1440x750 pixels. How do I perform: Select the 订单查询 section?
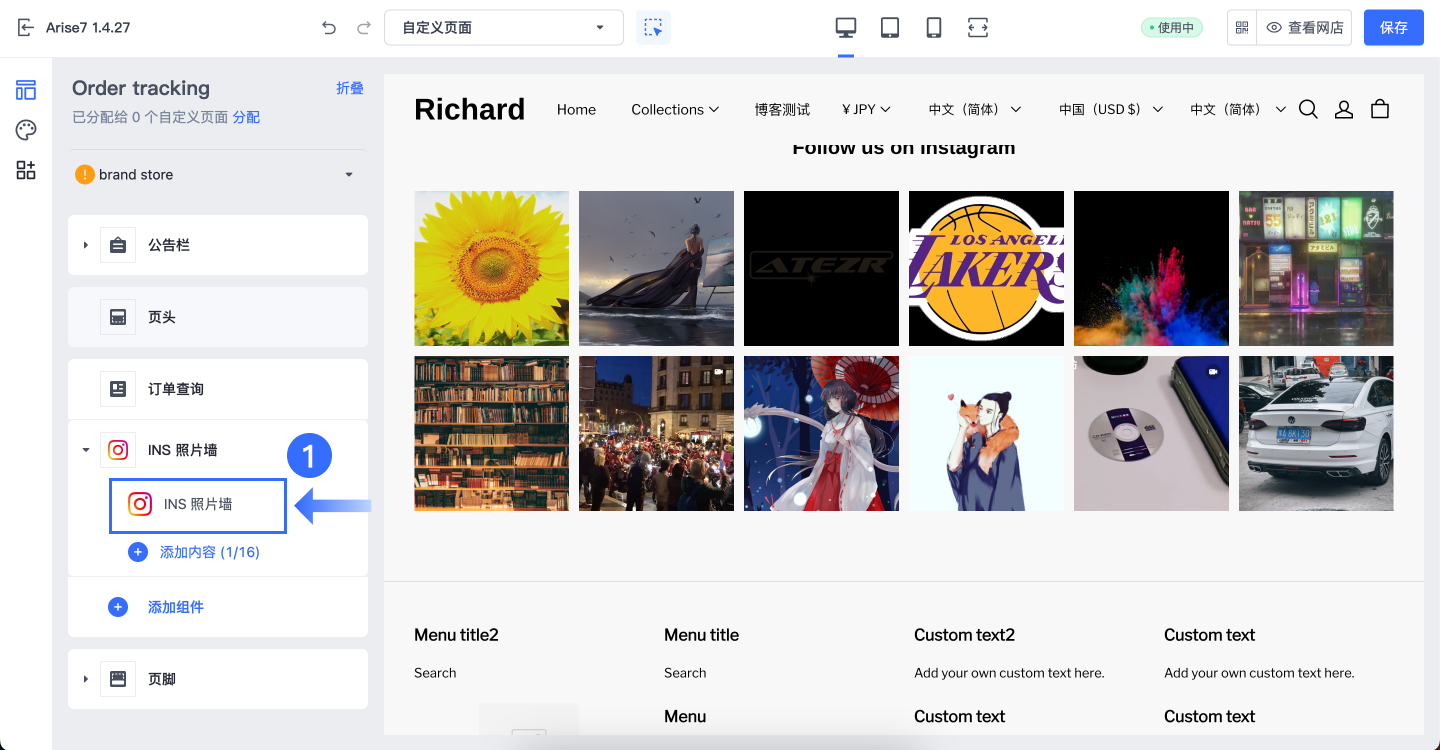[176, 389]
